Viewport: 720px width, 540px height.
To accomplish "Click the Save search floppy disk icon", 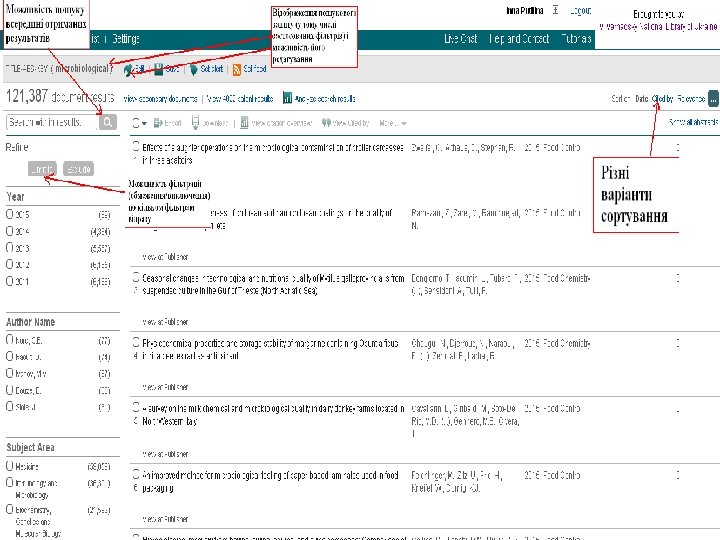I will click(158, 69).
